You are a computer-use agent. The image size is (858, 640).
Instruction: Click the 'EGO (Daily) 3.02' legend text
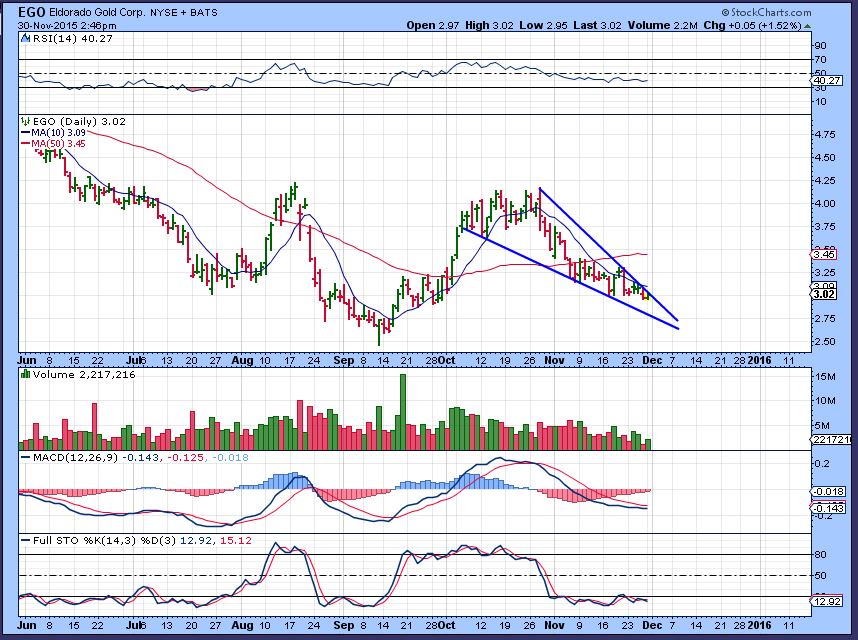click(x=79, y=121)
